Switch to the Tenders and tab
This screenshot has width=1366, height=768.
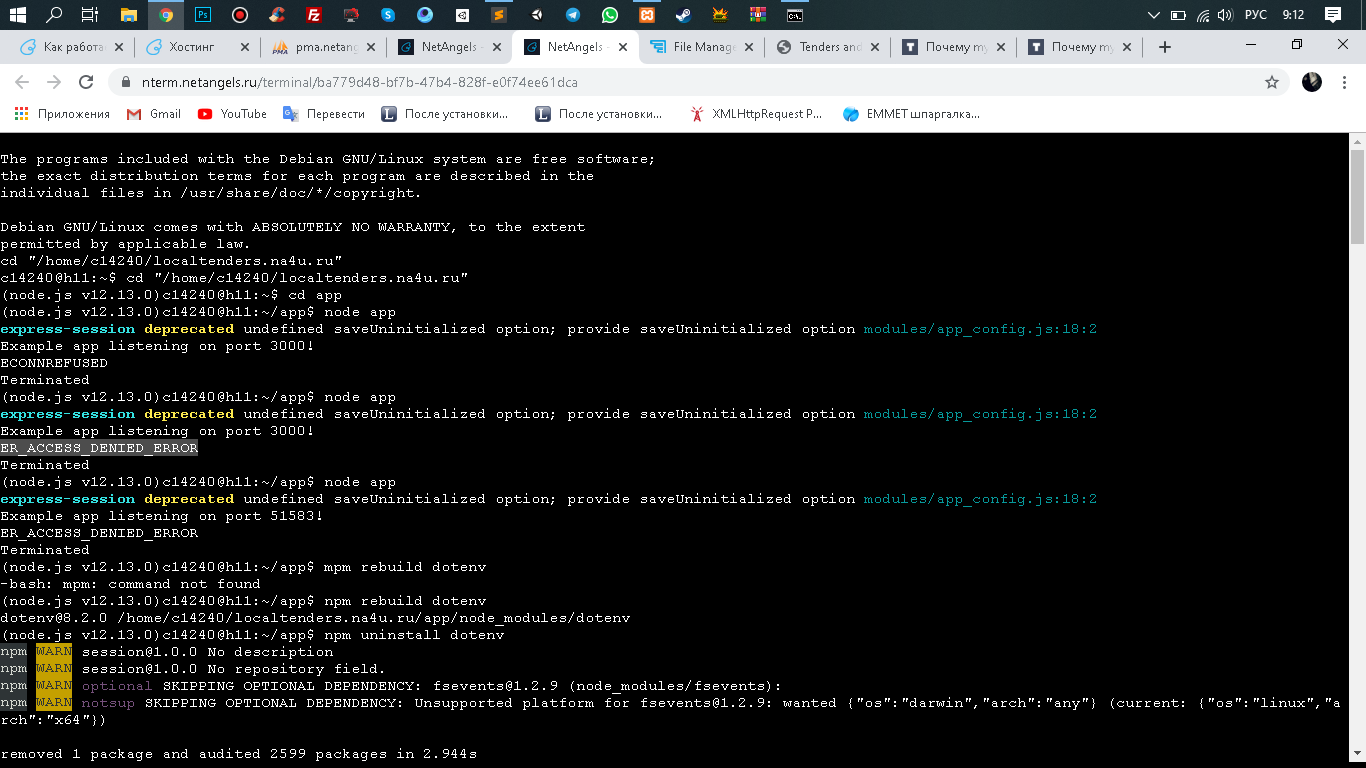(826, 47)
